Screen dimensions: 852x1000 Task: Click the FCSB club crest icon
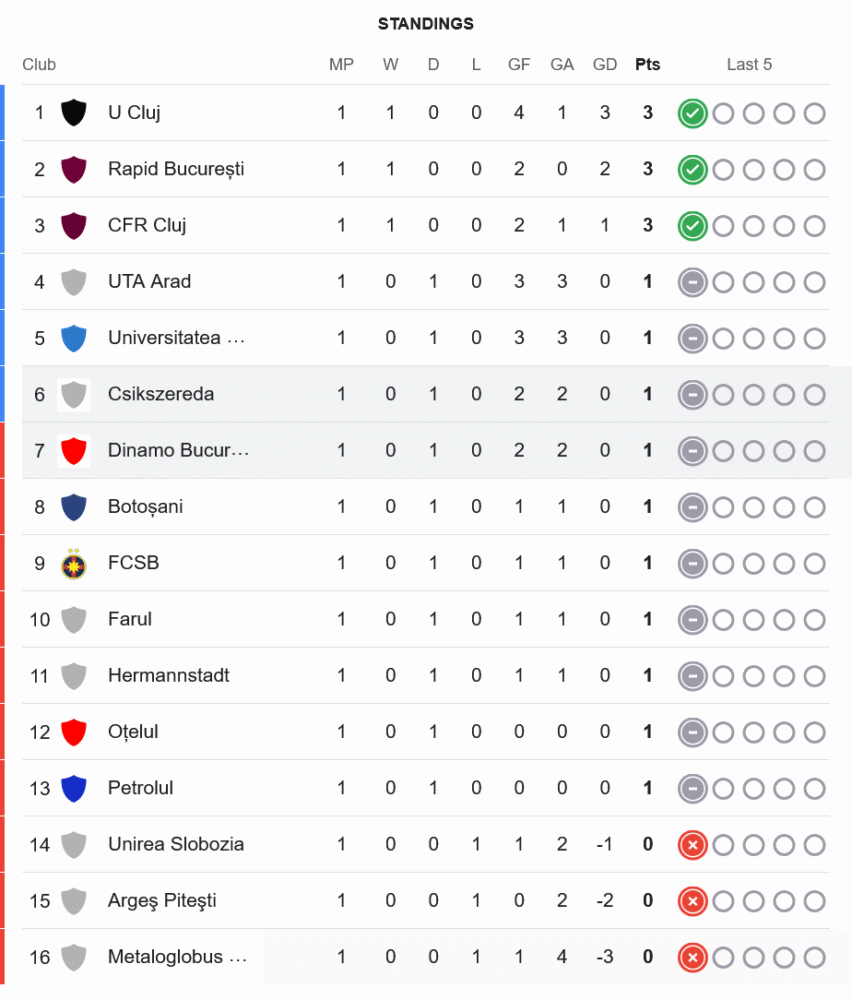coord(73,564)
